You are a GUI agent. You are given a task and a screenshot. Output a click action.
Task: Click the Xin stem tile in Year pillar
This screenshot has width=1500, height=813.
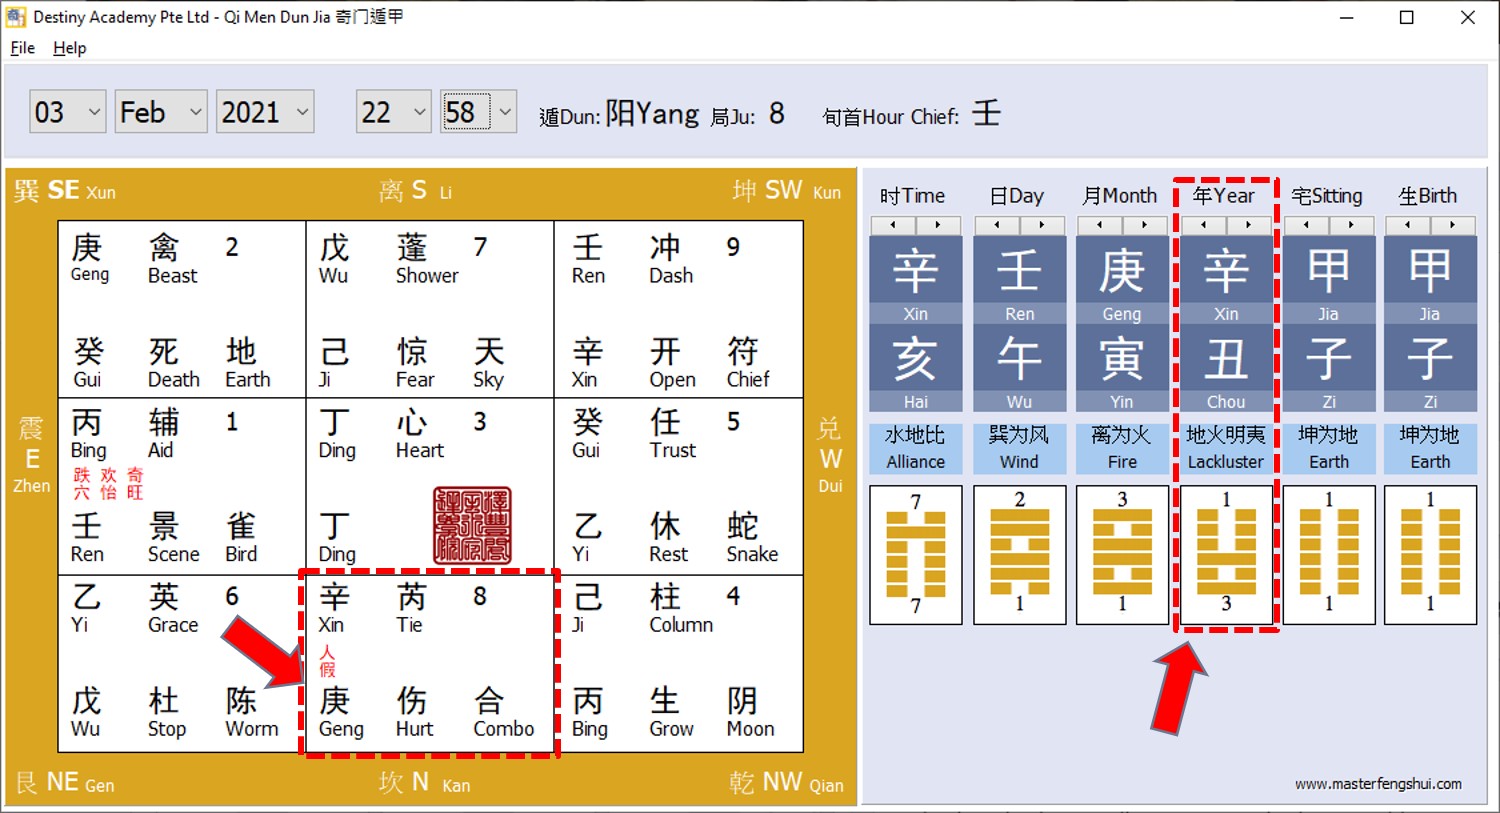[x=1226, y=279]
